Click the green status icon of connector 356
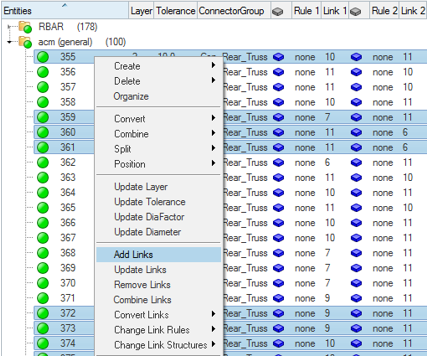This screenshot has height=360, width=429. (43, 72)
